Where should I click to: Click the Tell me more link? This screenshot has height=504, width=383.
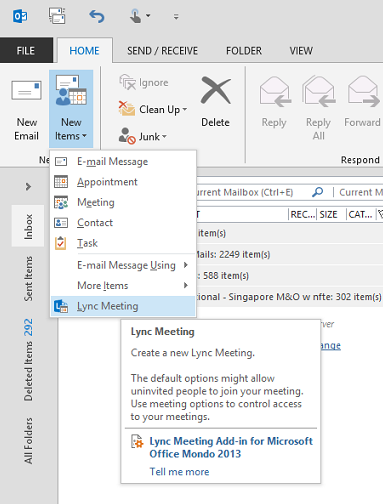(179, 472)
